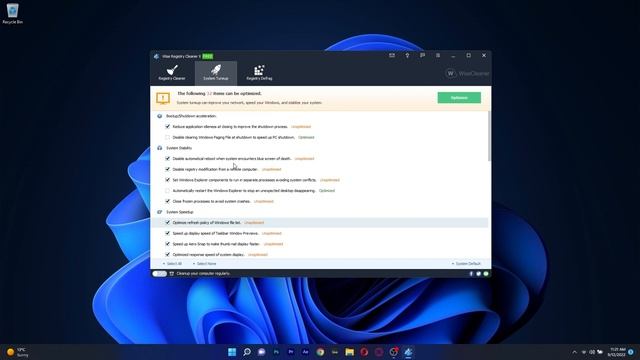Screen dimensions: 640x360
Task: Click the Select All link
Action: click(173, 264)
